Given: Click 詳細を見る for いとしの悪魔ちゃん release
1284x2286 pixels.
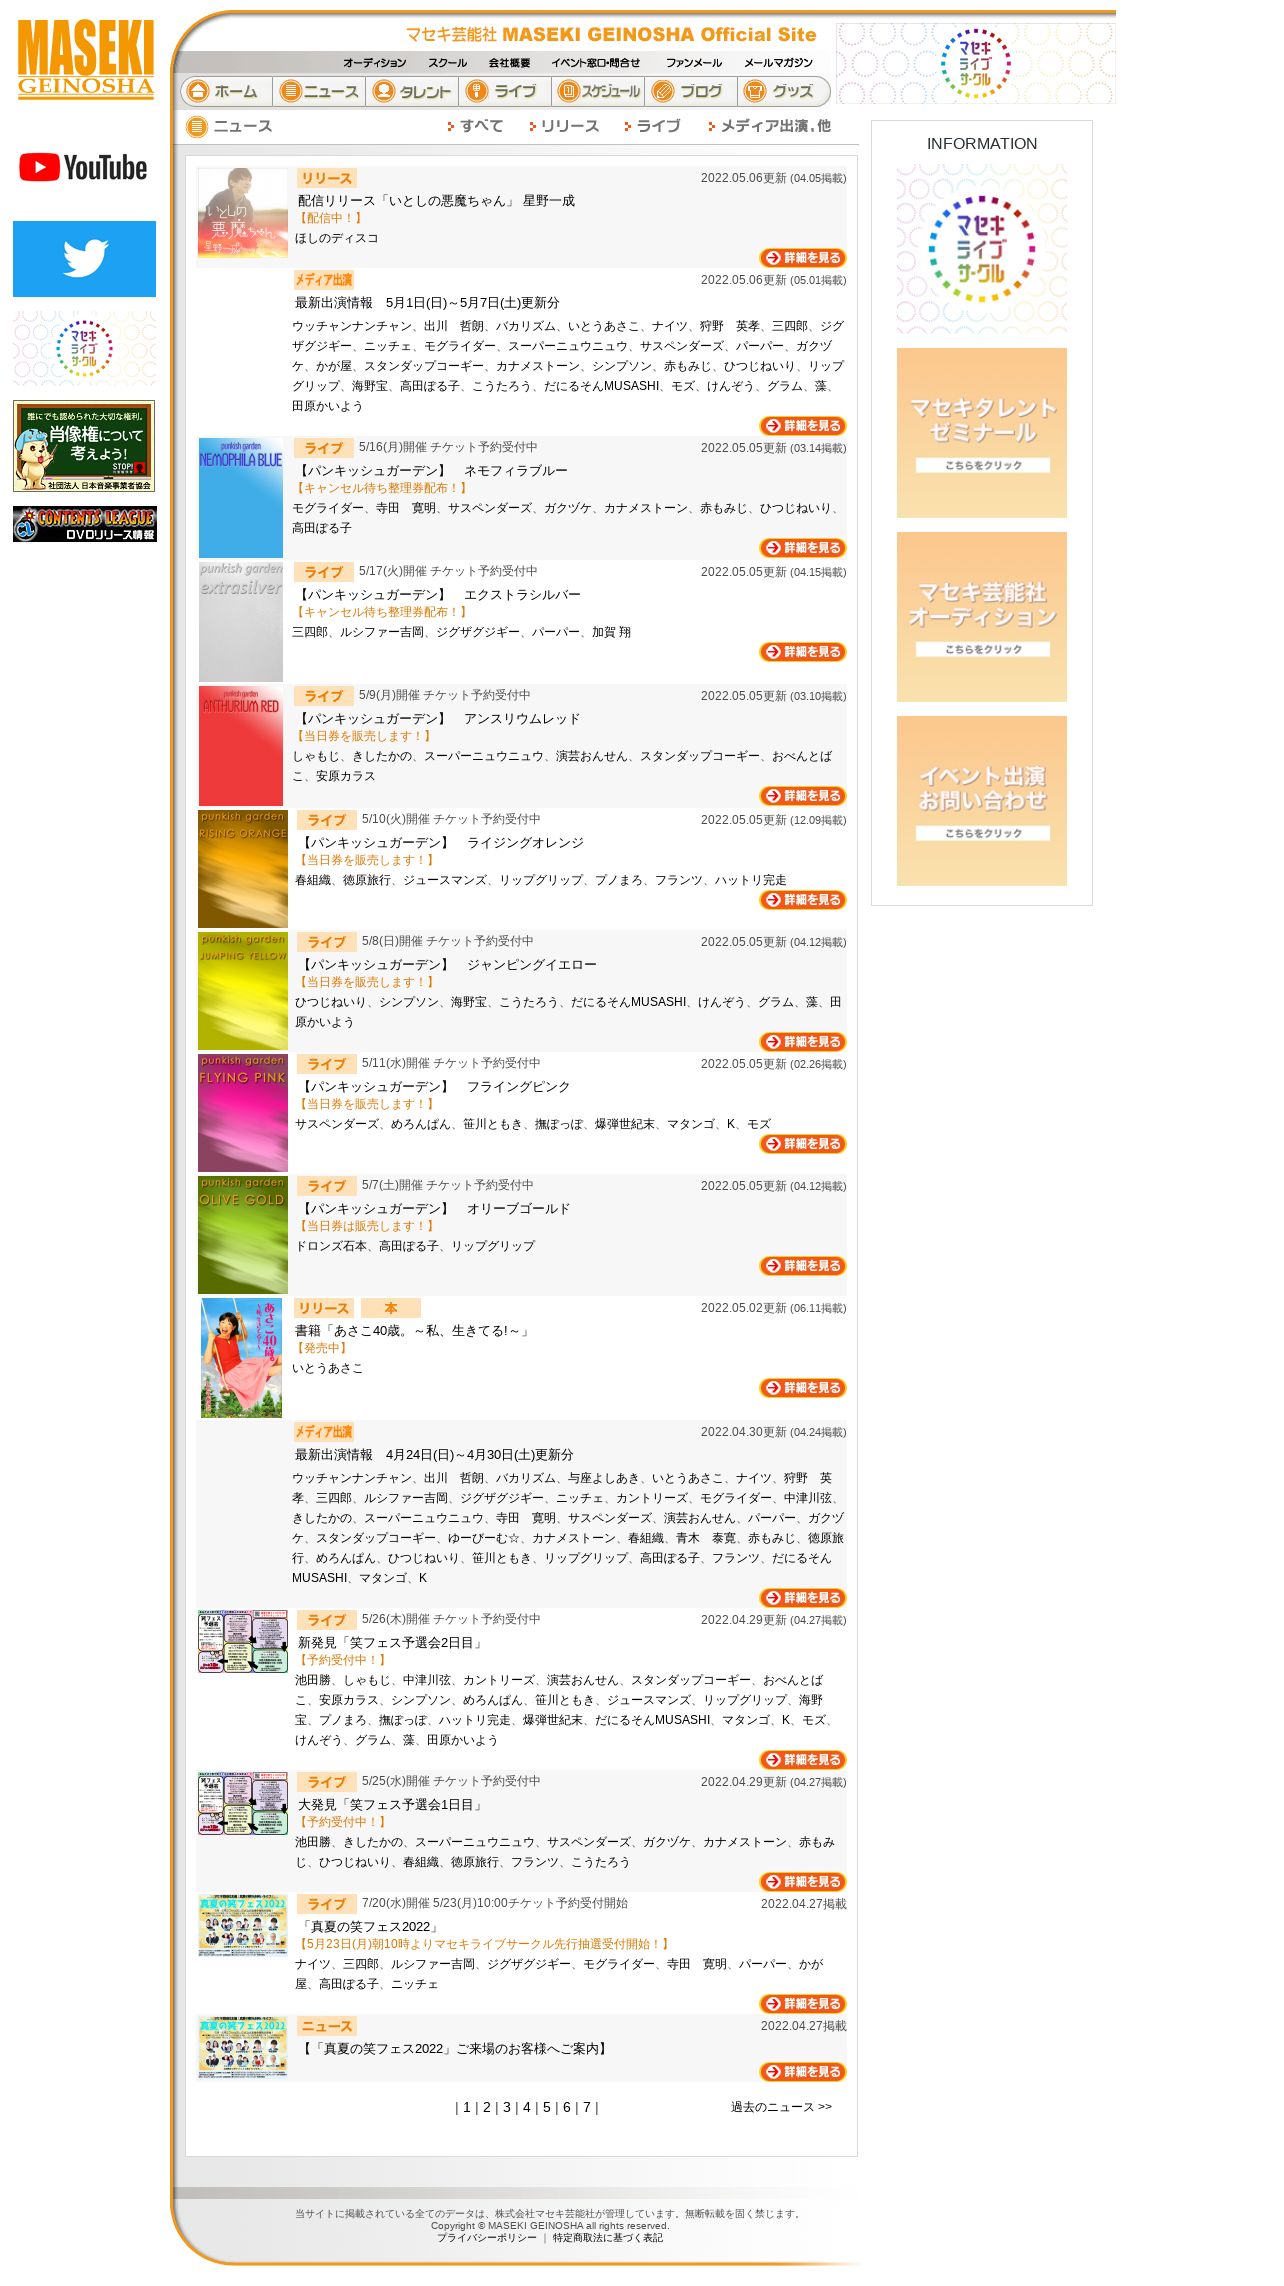Looking at the screenshot, I should [803, 258].
